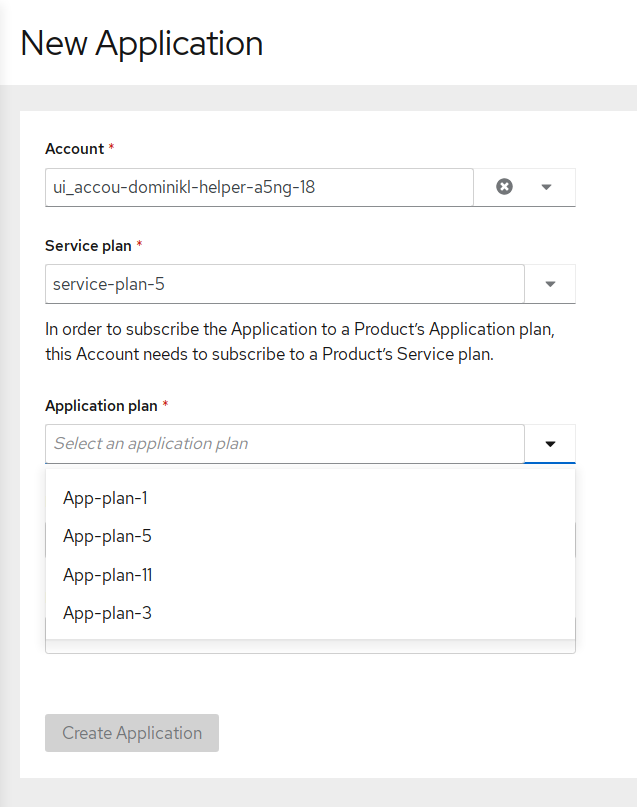
Task: Click the Application plan label
Action: pos(101,406)
